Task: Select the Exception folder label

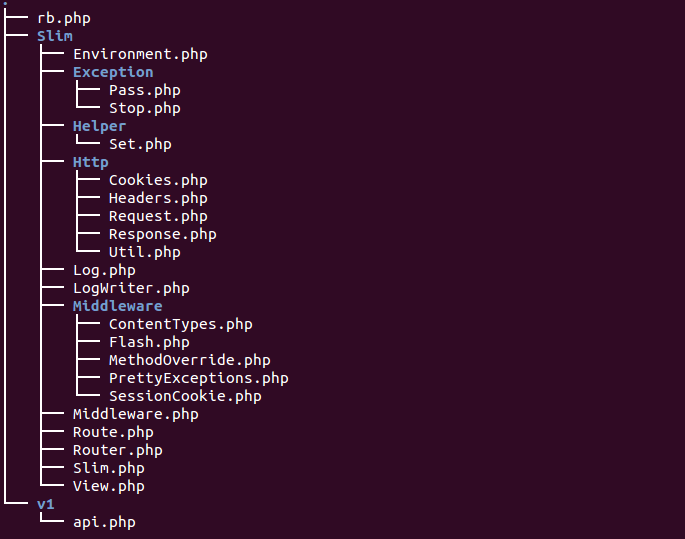Action: tap(113, 72)
